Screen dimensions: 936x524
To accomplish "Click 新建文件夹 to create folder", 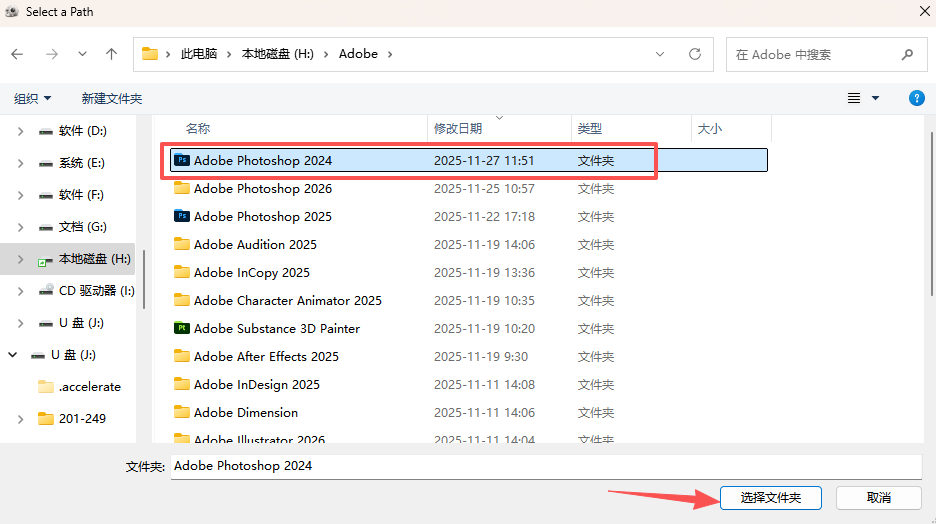I will 112,98.
